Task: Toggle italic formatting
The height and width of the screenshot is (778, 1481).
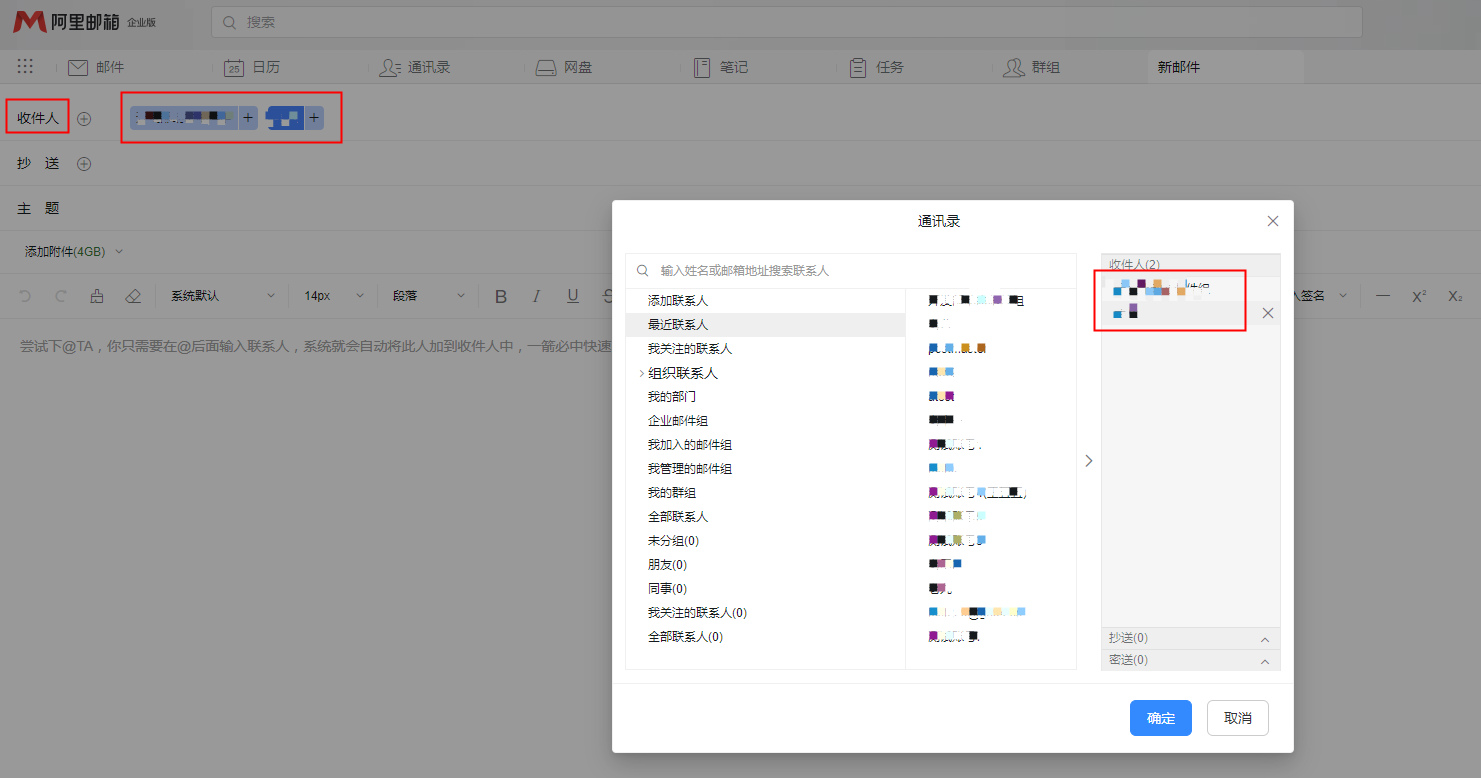Action: click(x=536, y=296)
